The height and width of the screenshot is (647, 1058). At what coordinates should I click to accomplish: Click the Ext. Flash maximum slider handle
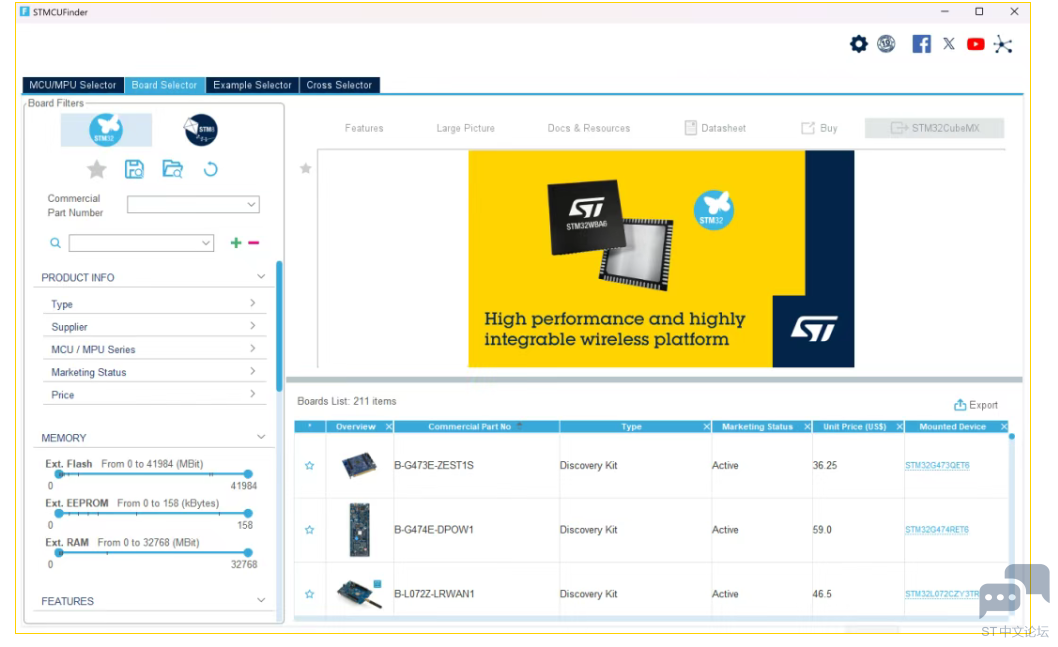248,474
